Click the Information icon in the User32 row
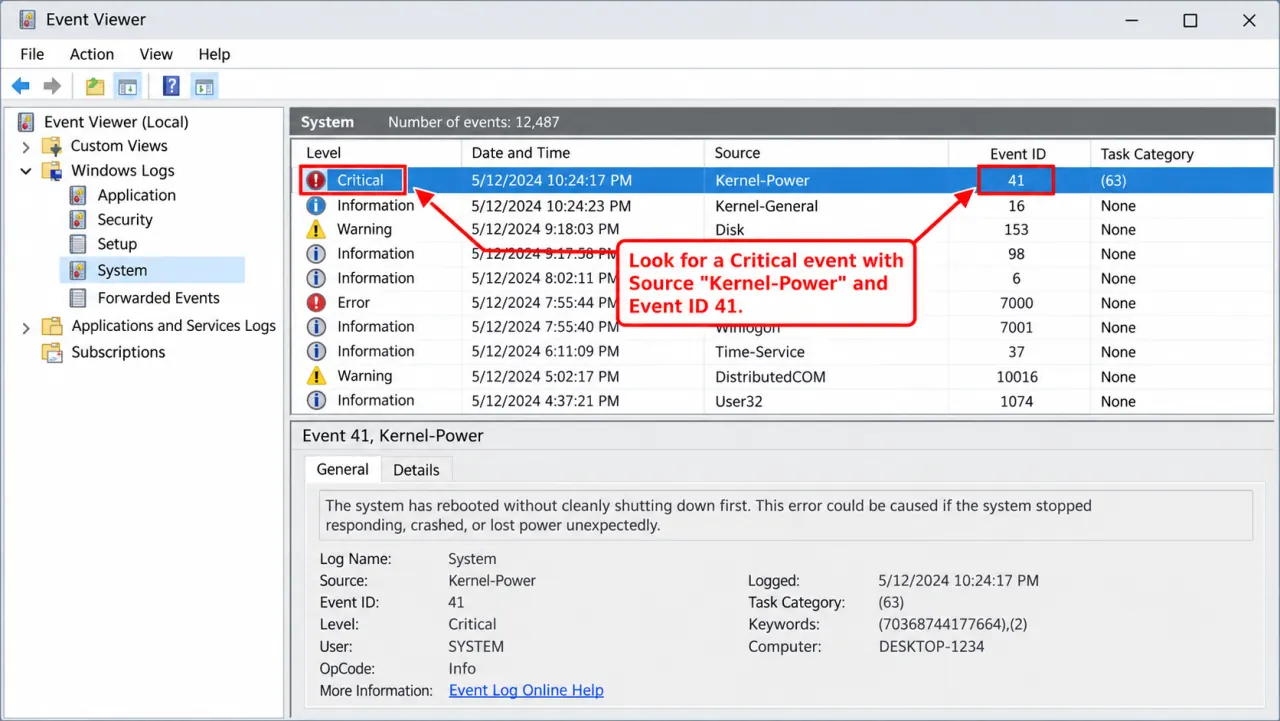 pos(316,401)
